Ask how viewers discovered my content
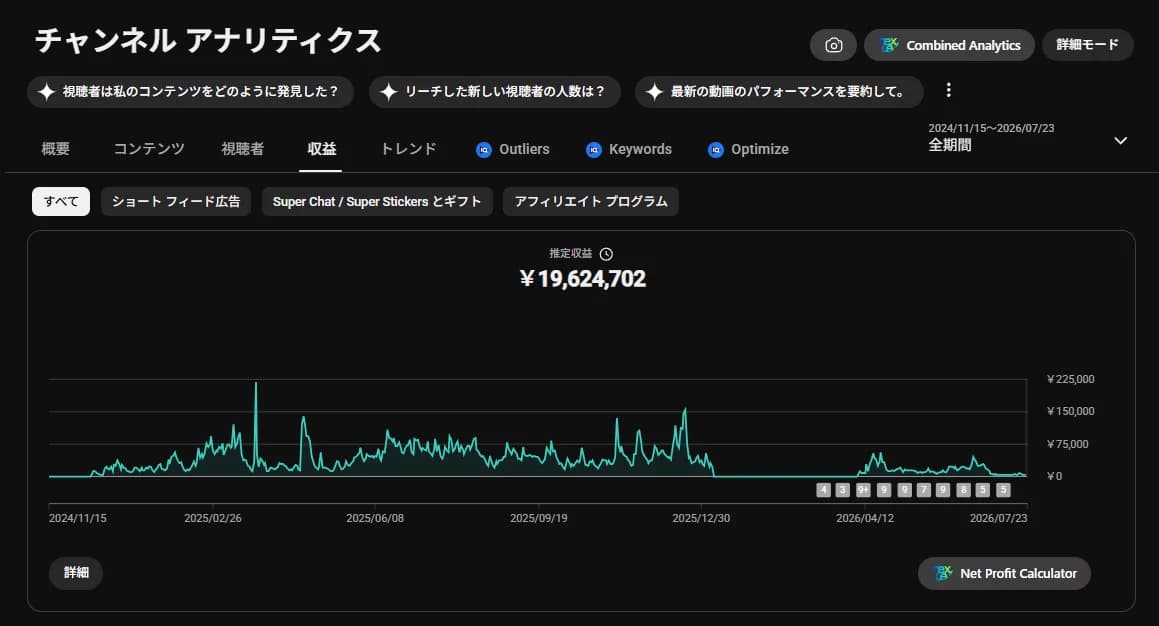The image size is (1159, 626). tap(191, 92)
